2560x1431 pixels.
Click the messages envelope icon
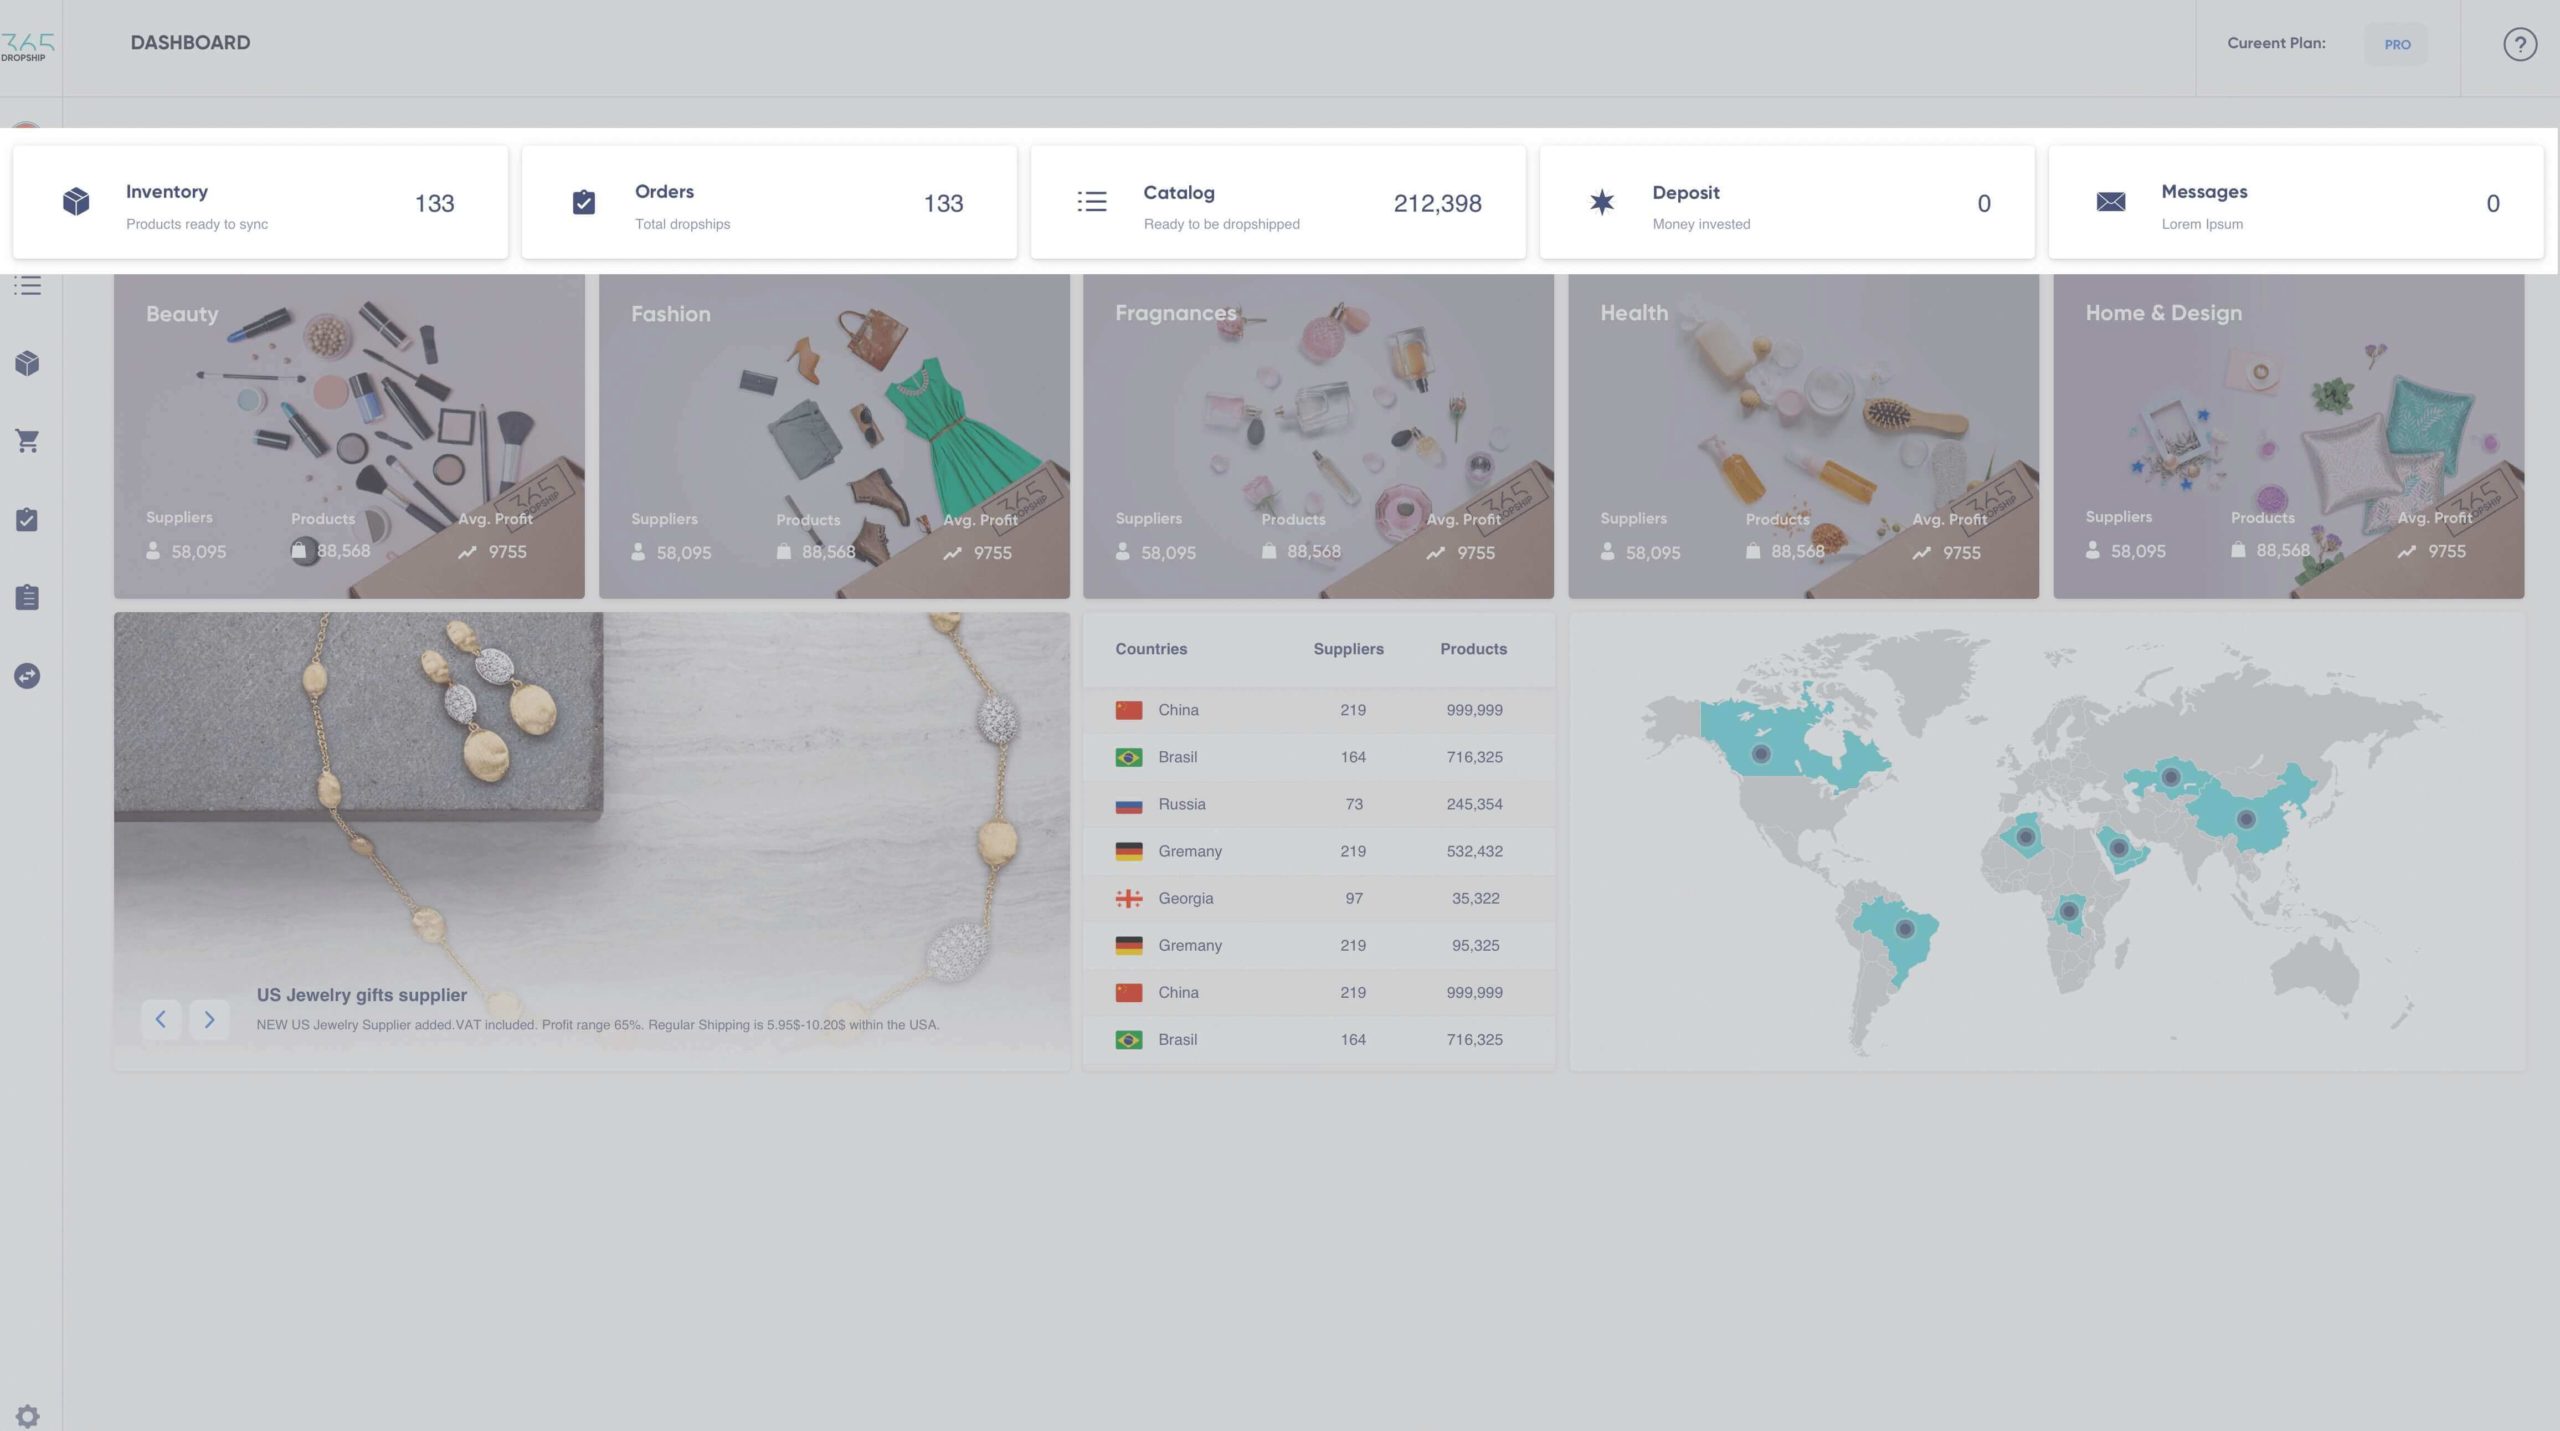(x=2110, y=202)
